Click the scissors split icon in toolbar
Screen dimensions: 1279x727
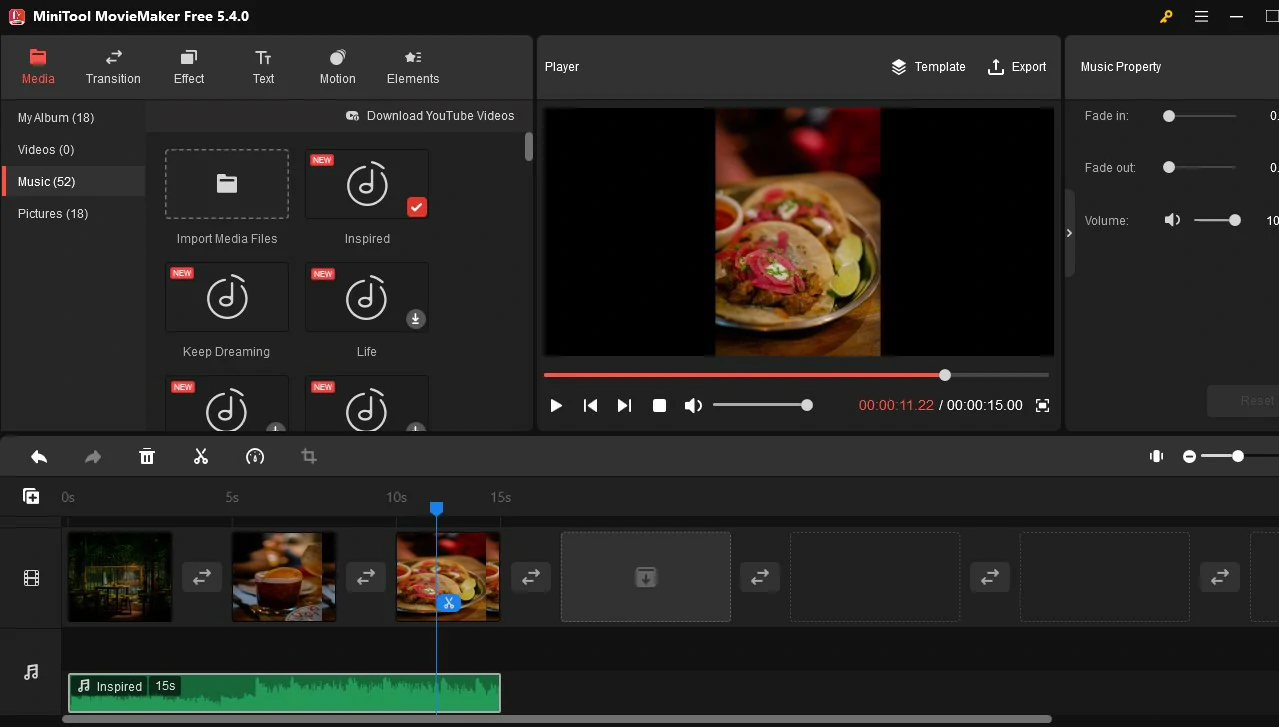tap(201, 457)
